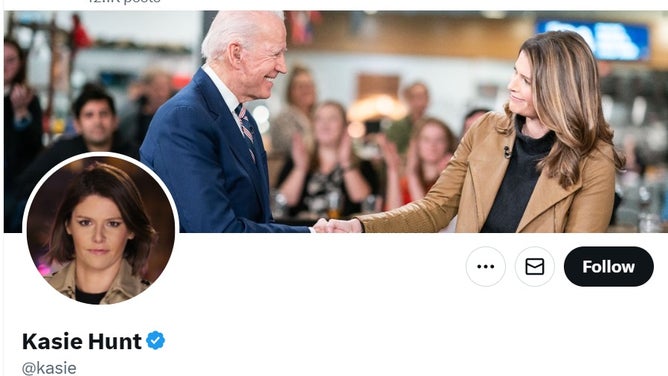
Task: Click the posts count text at top
Action: click(124, 1)
